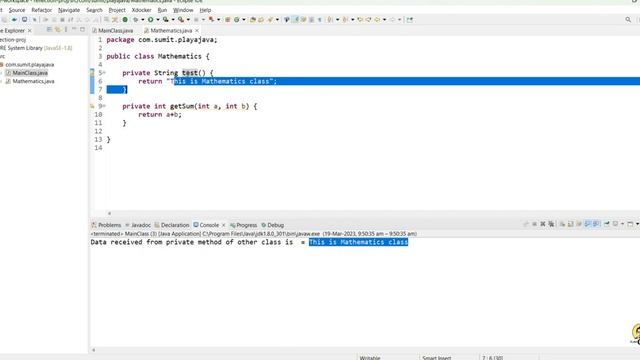The image size is (640, 360).
Task: Open Coverage button dropdown arrow
Action: click(173, 20)
